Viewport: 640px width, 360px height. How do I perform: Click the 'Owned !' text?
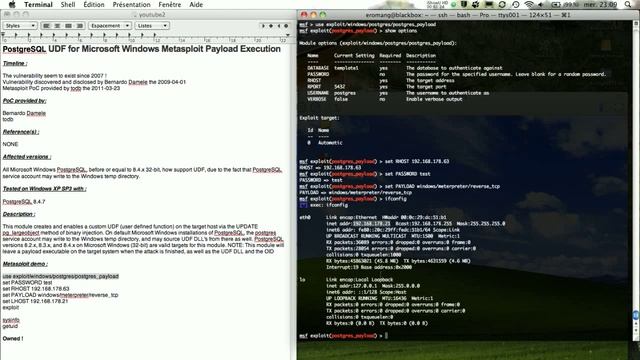click(13, 339)
